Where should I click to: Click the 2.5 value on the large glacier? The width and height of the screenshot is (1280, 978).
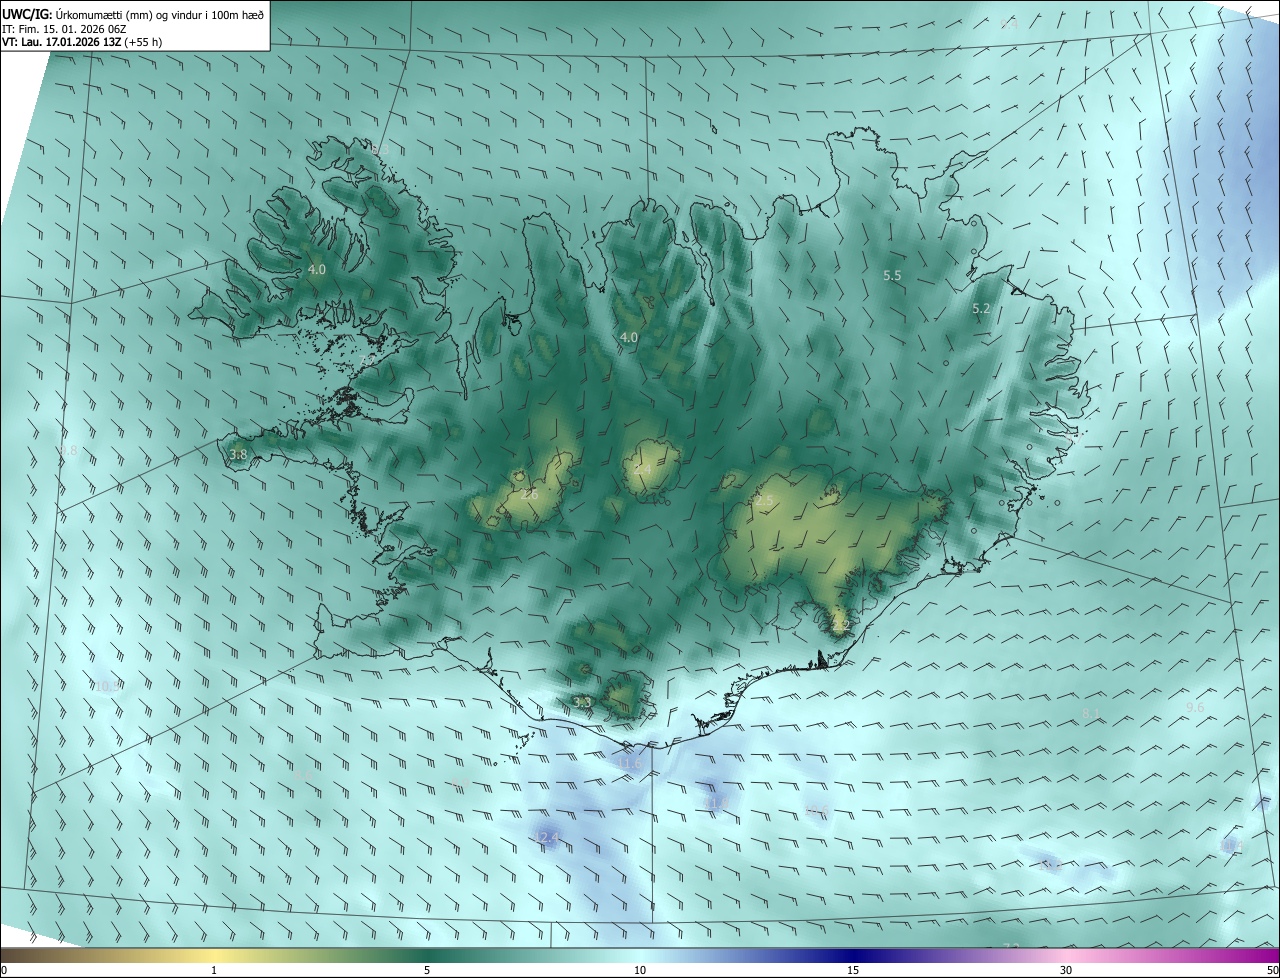(x=765, y=500)
